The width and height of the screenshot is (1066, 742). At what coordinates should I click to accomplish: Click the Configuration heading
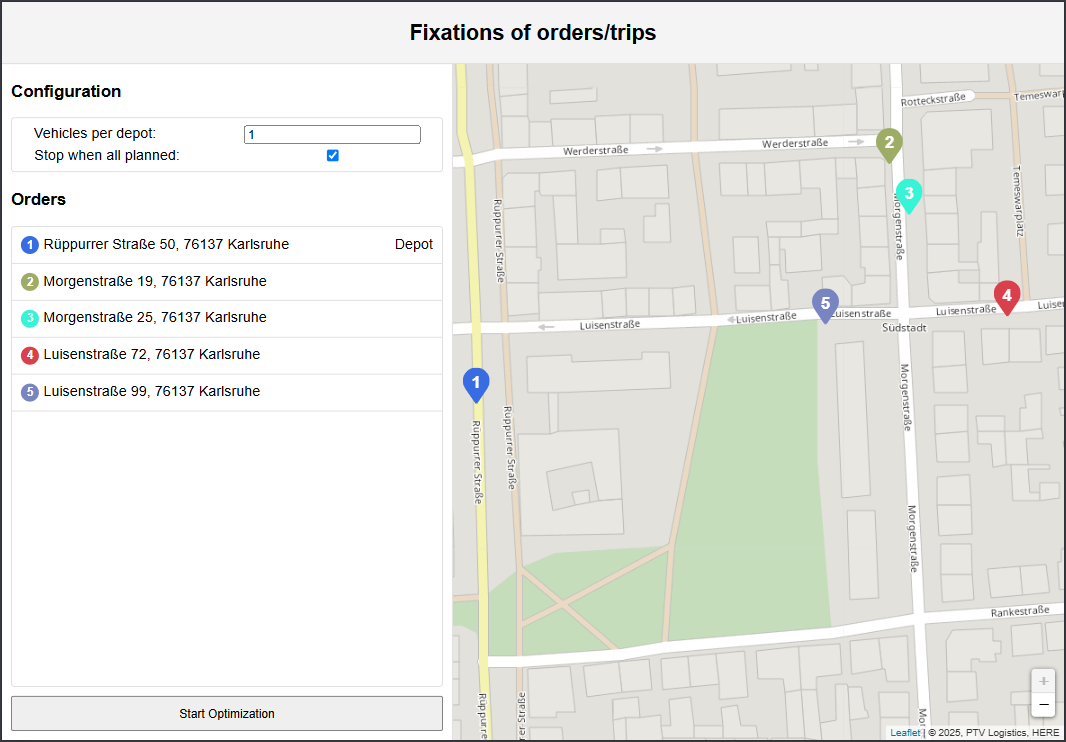(x=66, y=91)
